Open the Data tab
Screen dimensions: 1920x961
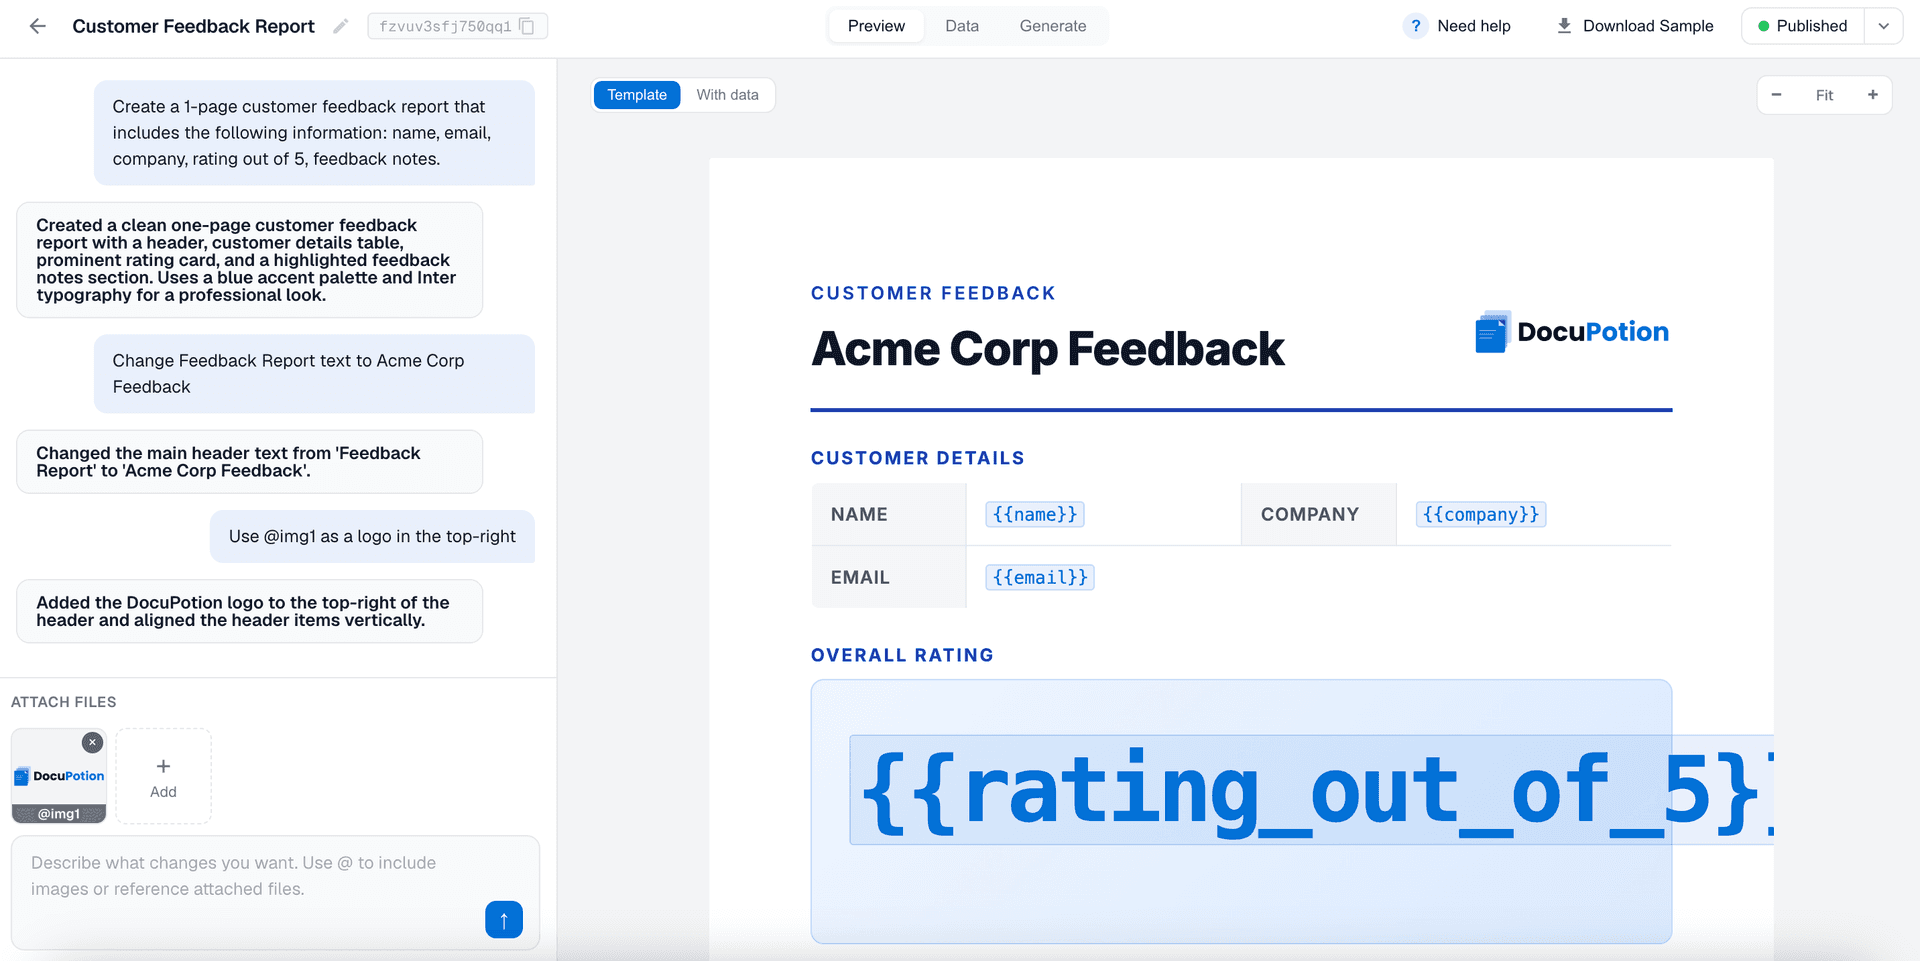point(962,26)
